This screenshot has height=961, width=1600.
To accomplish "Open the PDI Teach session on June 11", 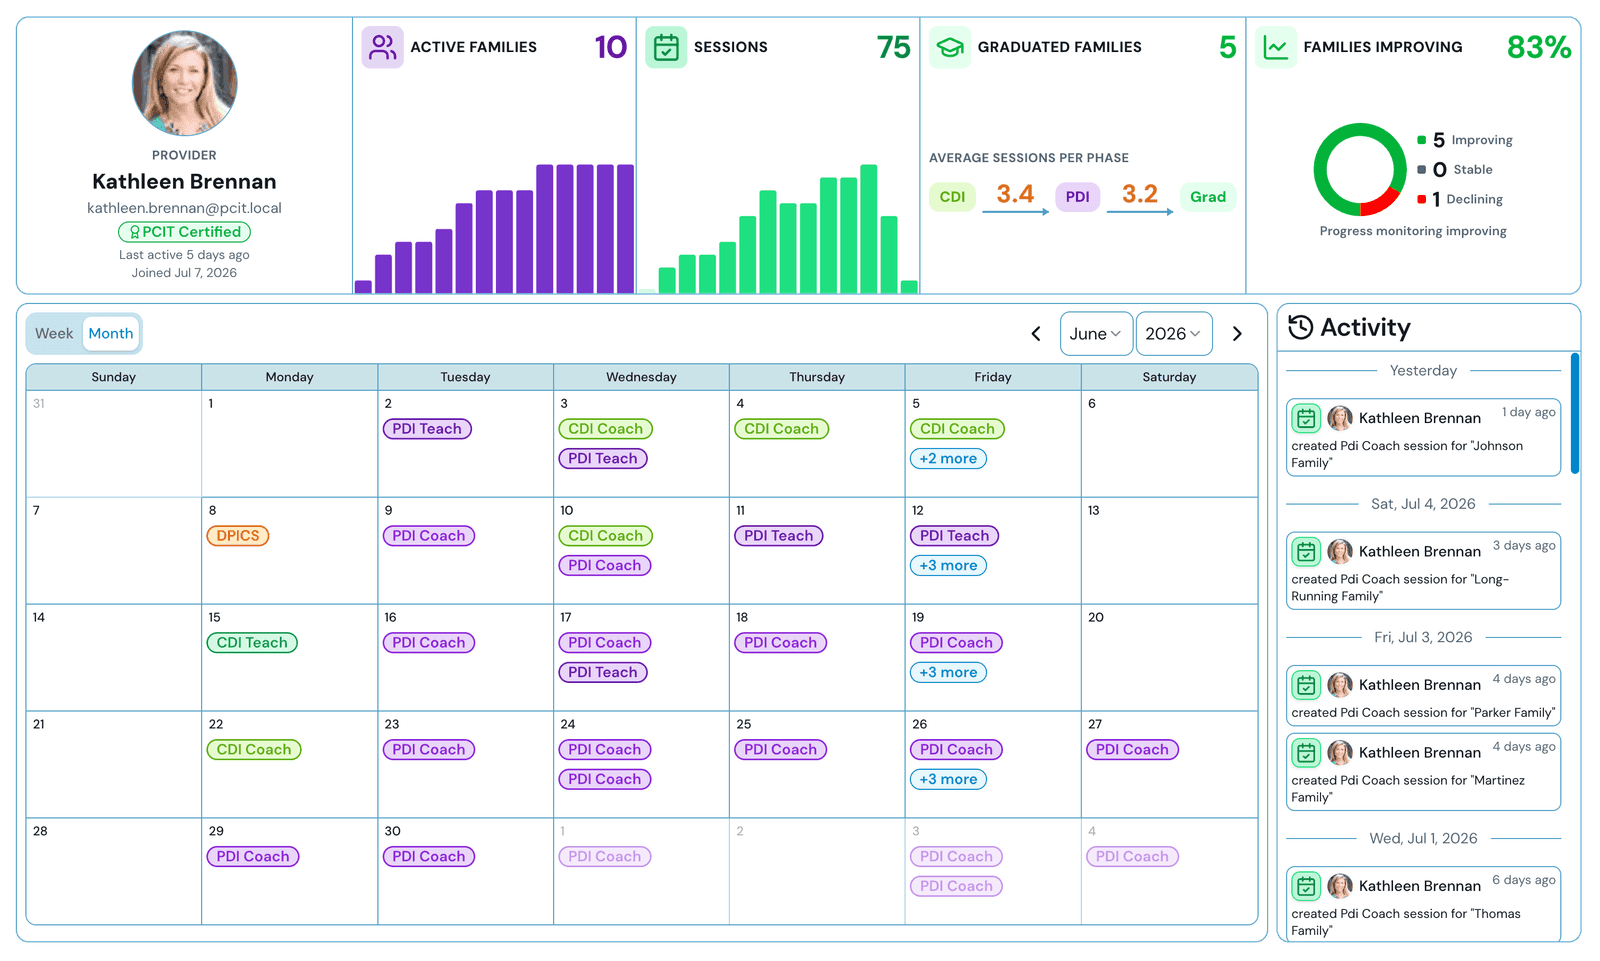I will pos(779,536).
